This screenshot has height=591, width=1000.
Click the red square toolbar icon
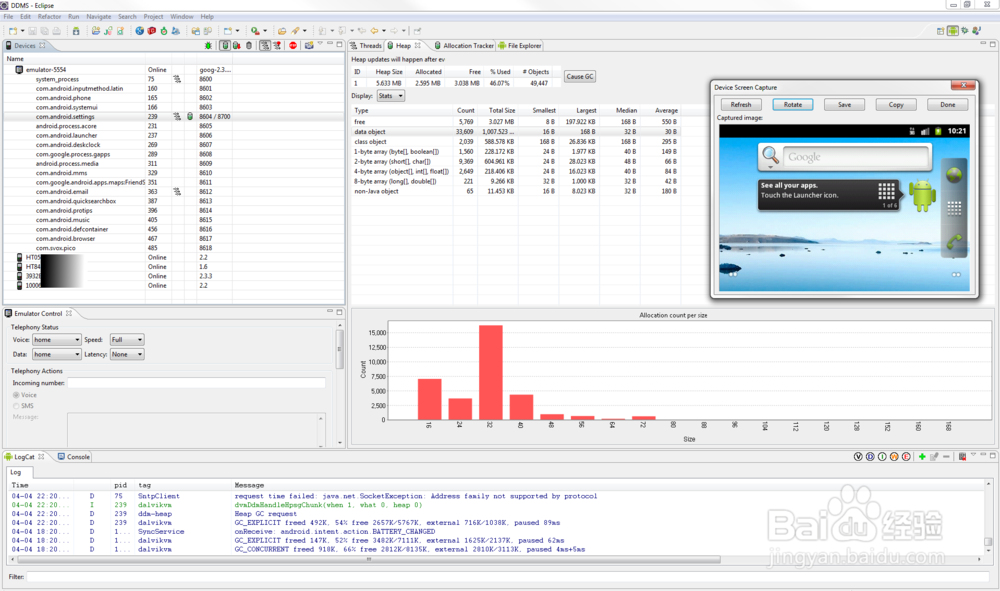[152, 31]
